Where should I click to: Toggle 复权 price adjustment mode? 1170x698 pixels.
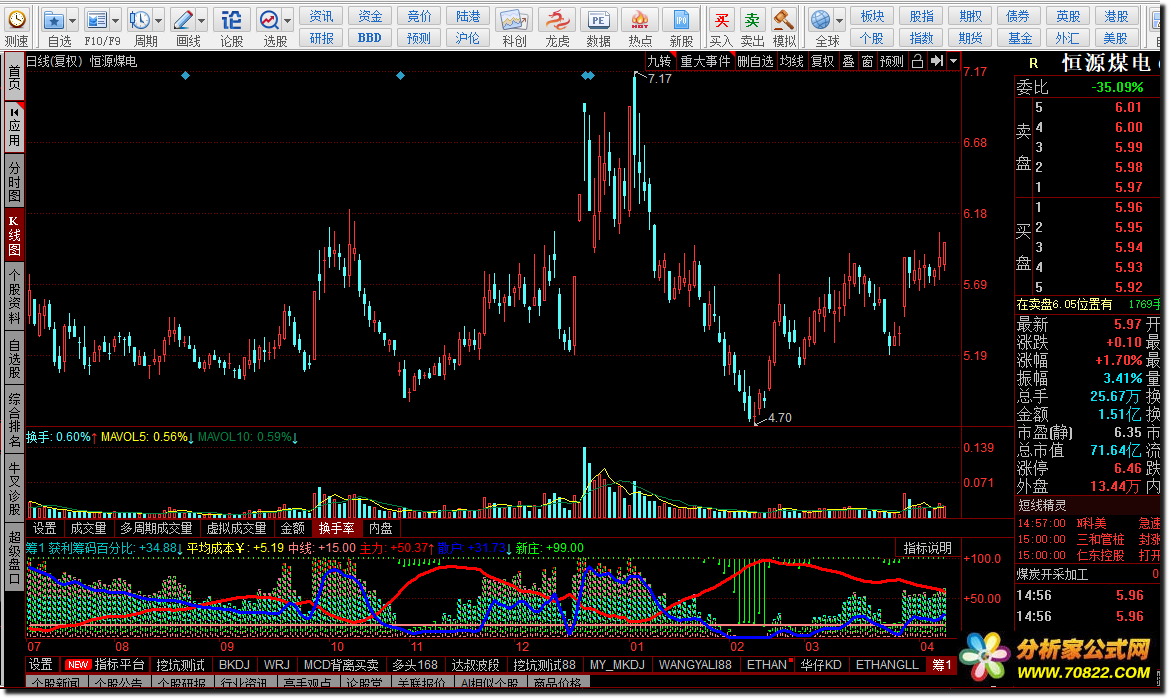822,61
